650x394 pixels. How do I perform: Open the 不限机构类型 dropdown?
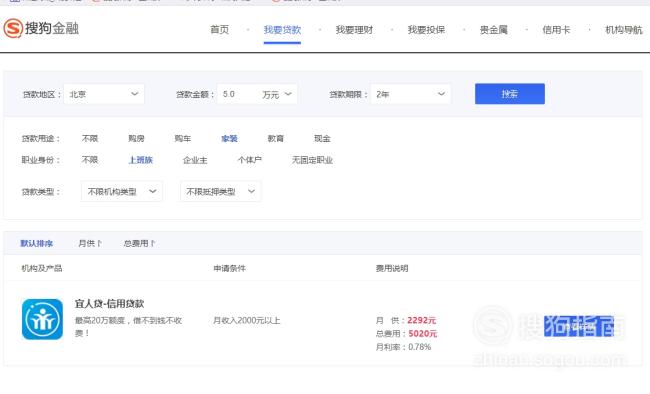[x=122, y=192]
